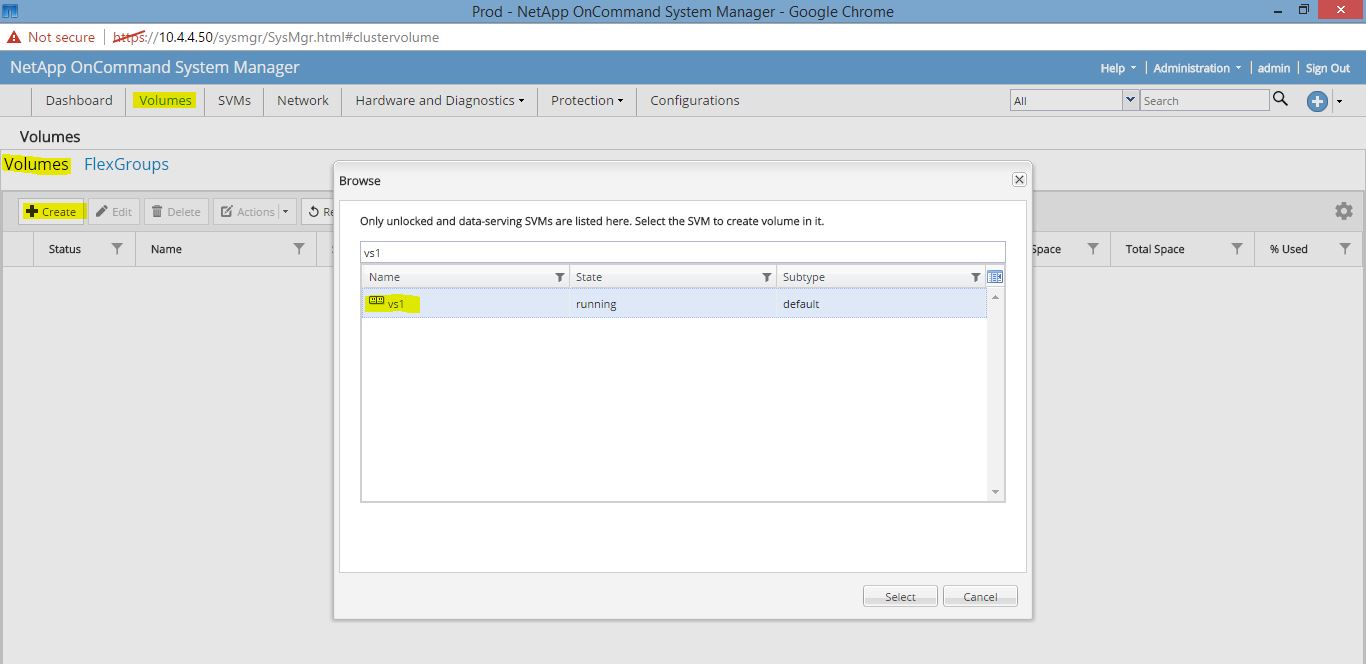Open the settings gear above the volumes table

(1344, 211)
